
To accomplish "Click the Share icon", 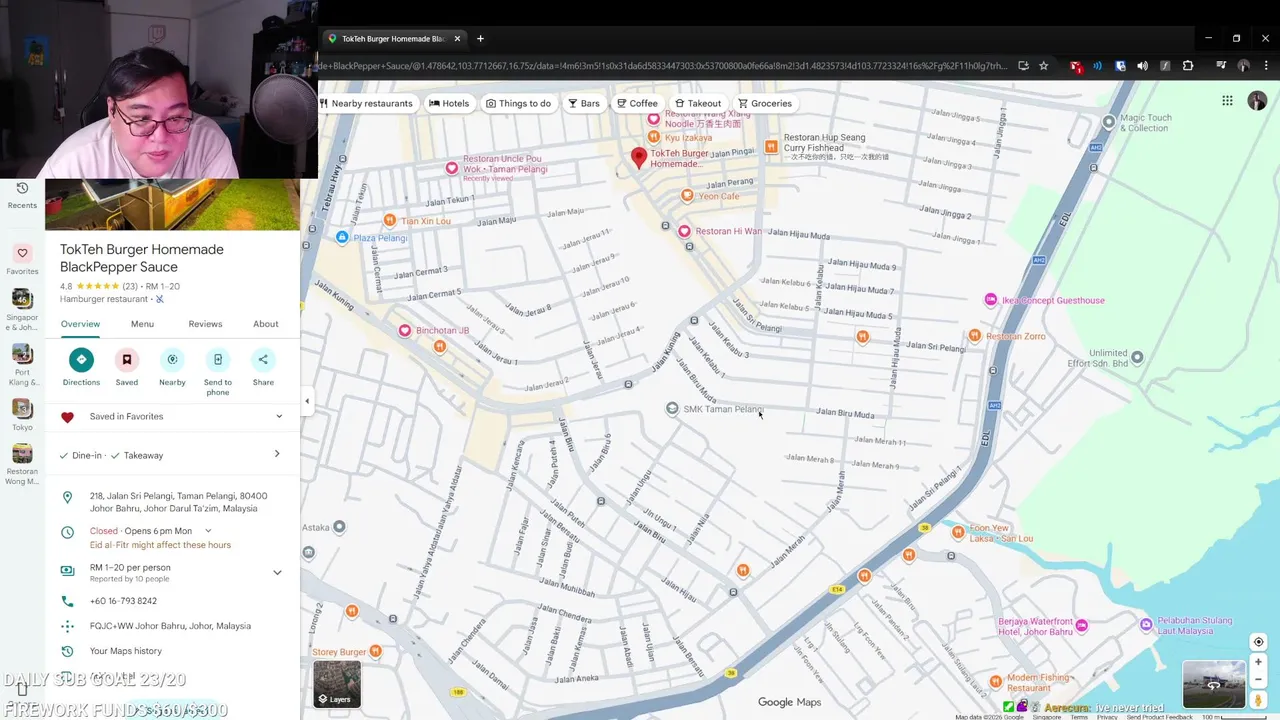I will point(263,360).
